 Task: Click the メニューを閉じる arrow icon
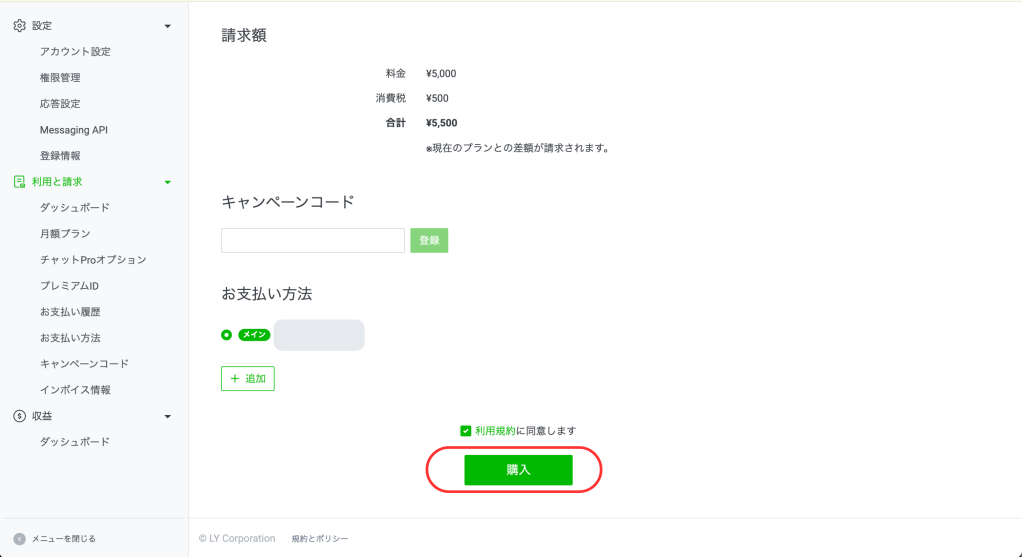coord(19,538)
